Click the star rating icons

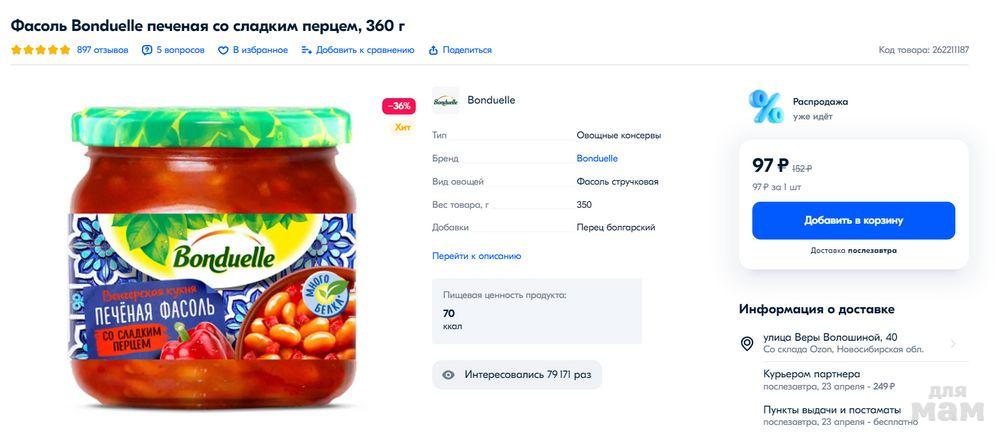41,50
